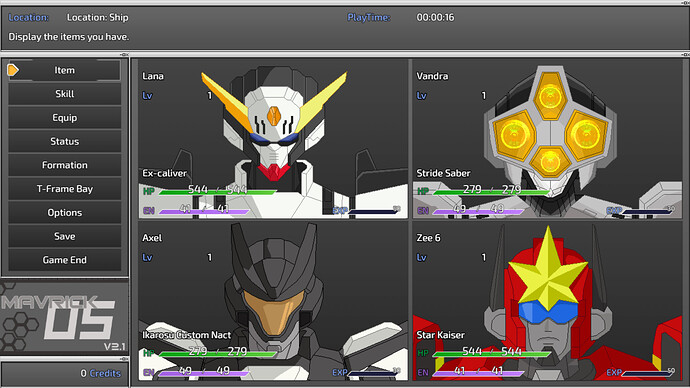The height and width of the screenshot is (388, 690).
Task: Click the PlayTime value 00:00:16
Action: 435,18
